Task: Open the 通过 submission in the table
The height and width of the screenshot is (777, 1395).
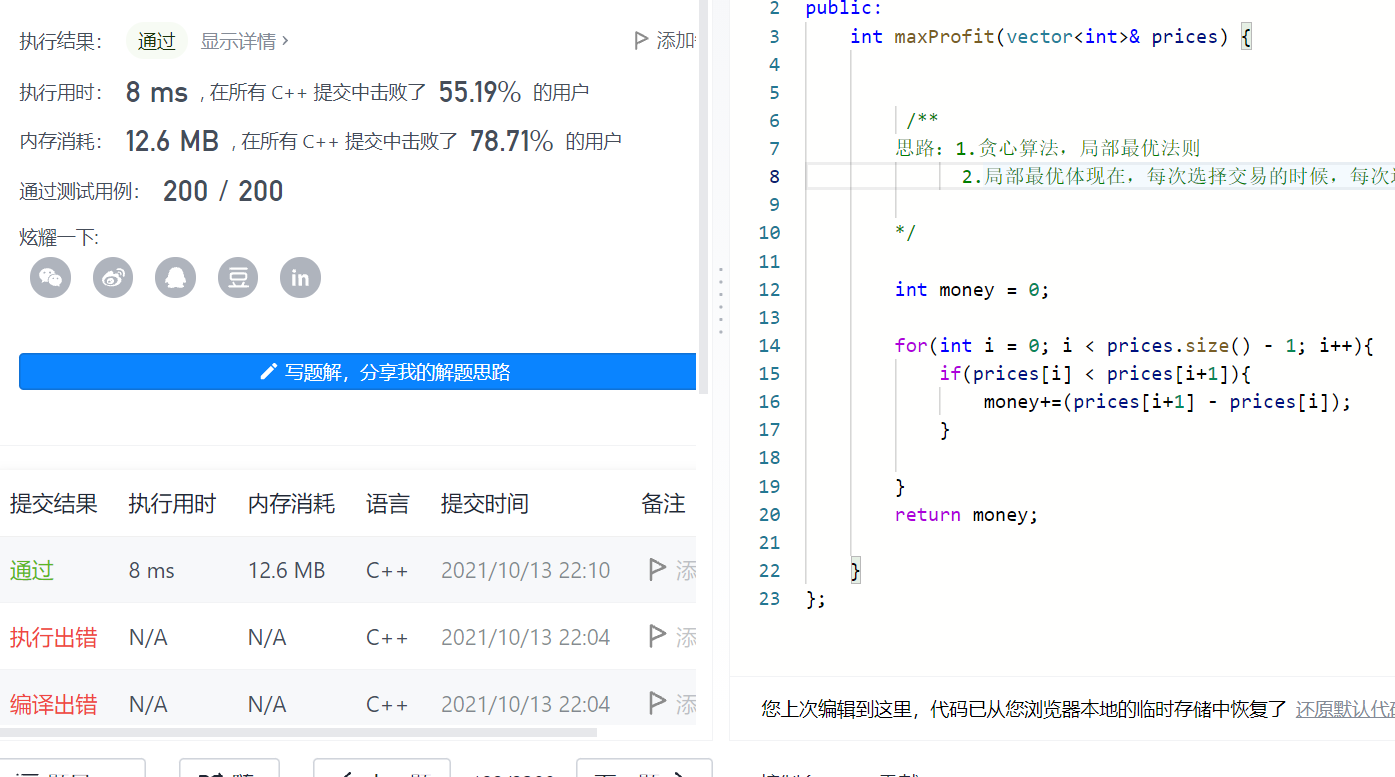Action: pyautogui.click(x=32, y=570)
